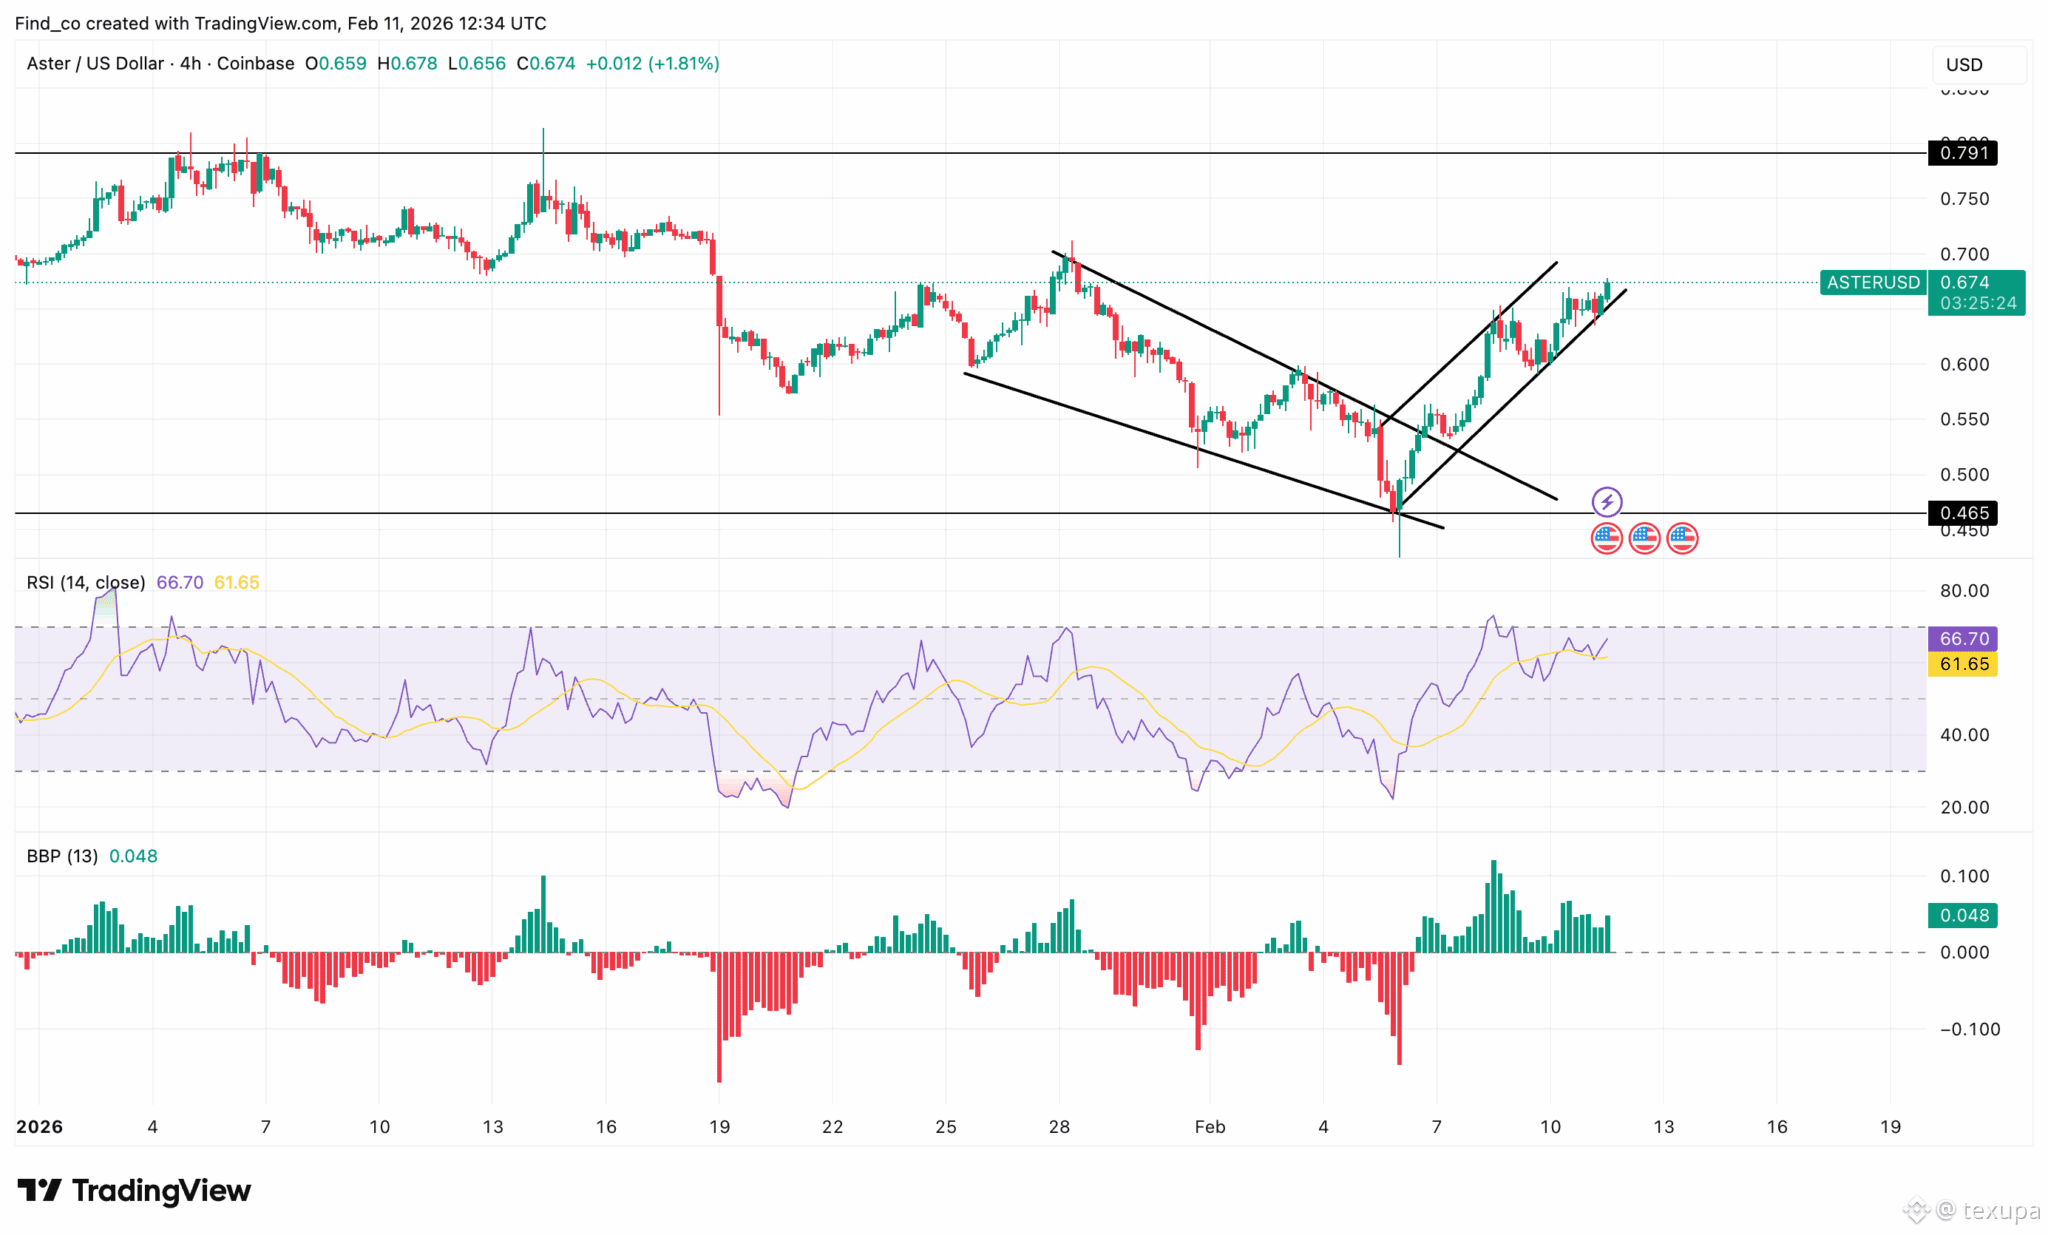Click the 0.600 price axis label
This screenshot has width=2048, height=1235.
click(x=1965, y=365)
